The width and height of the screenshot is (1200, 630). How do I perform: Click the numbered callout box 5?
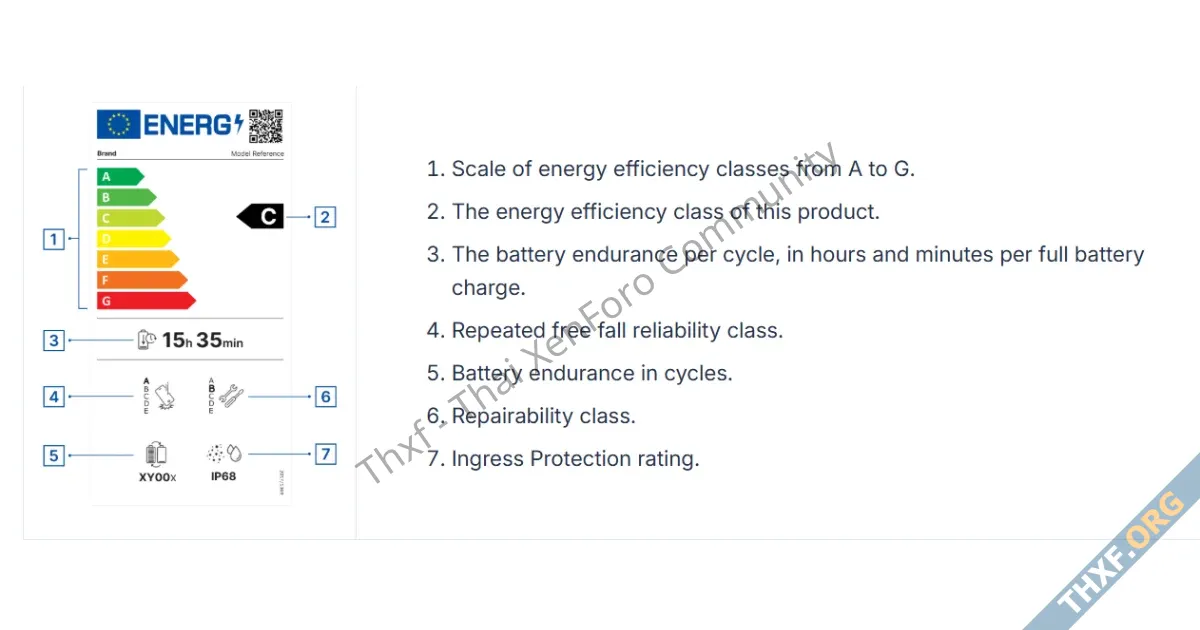point(54,456)
